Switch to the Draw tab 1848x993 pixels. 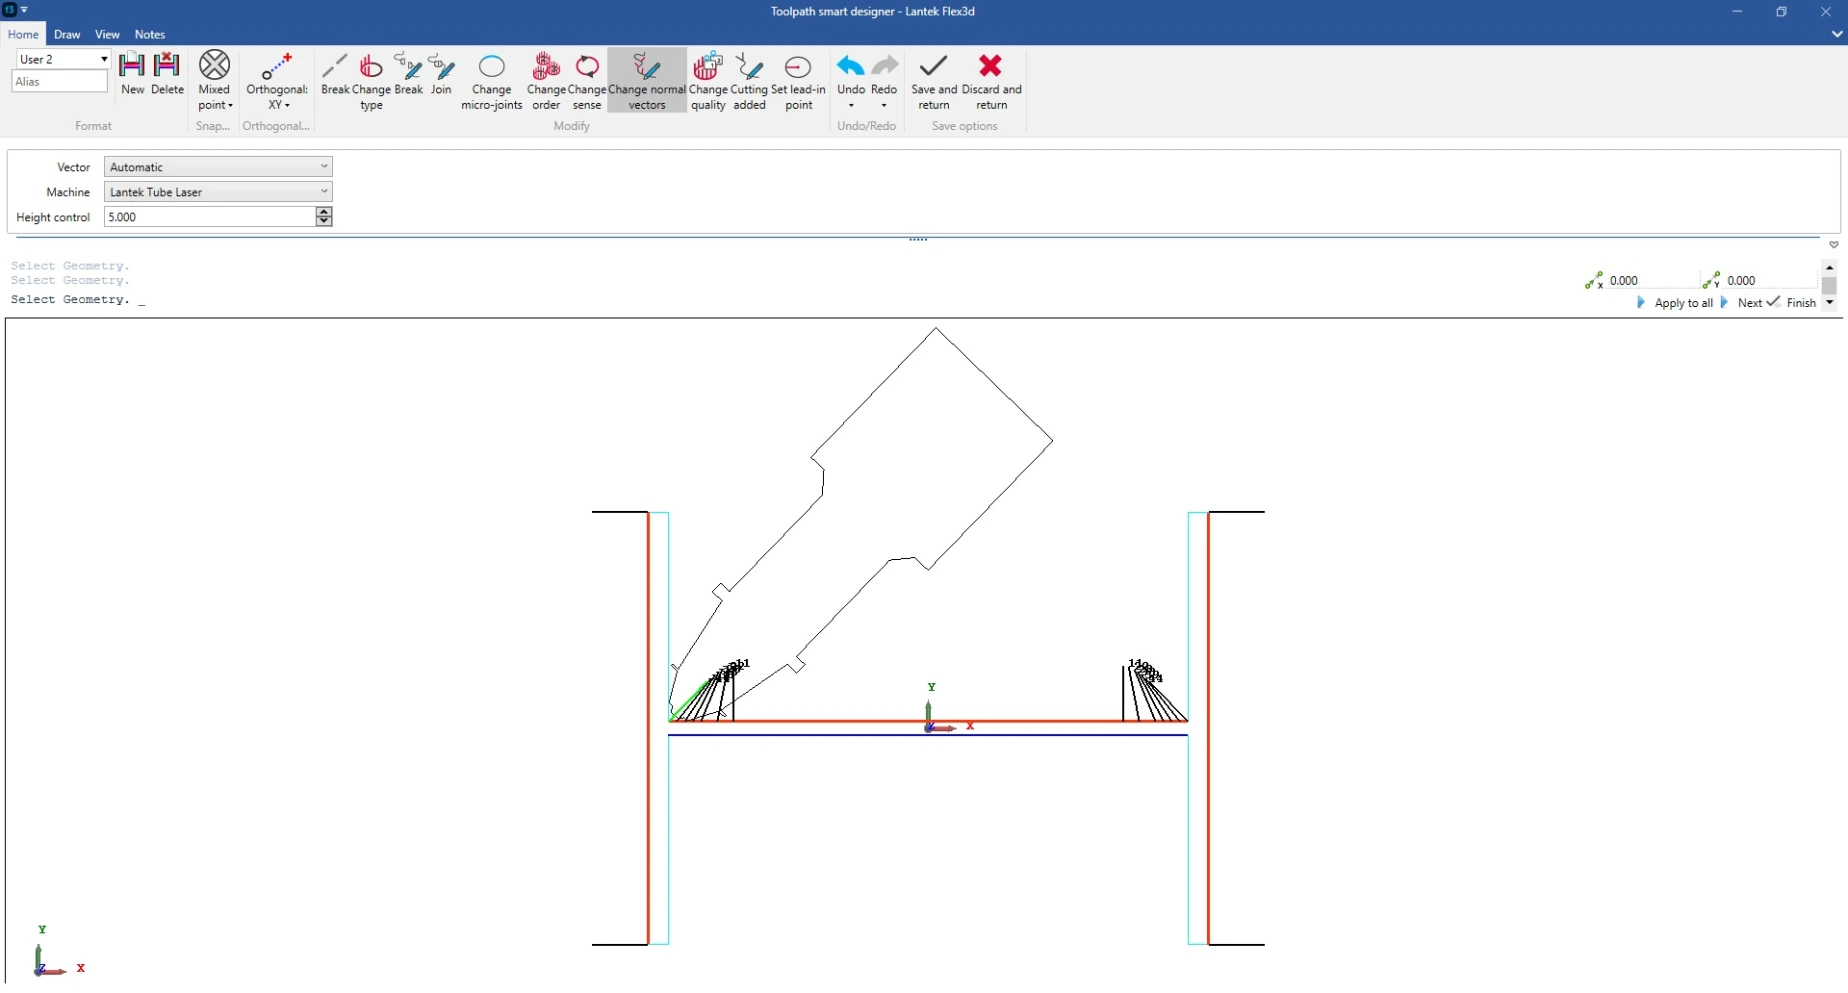[67, 34]
